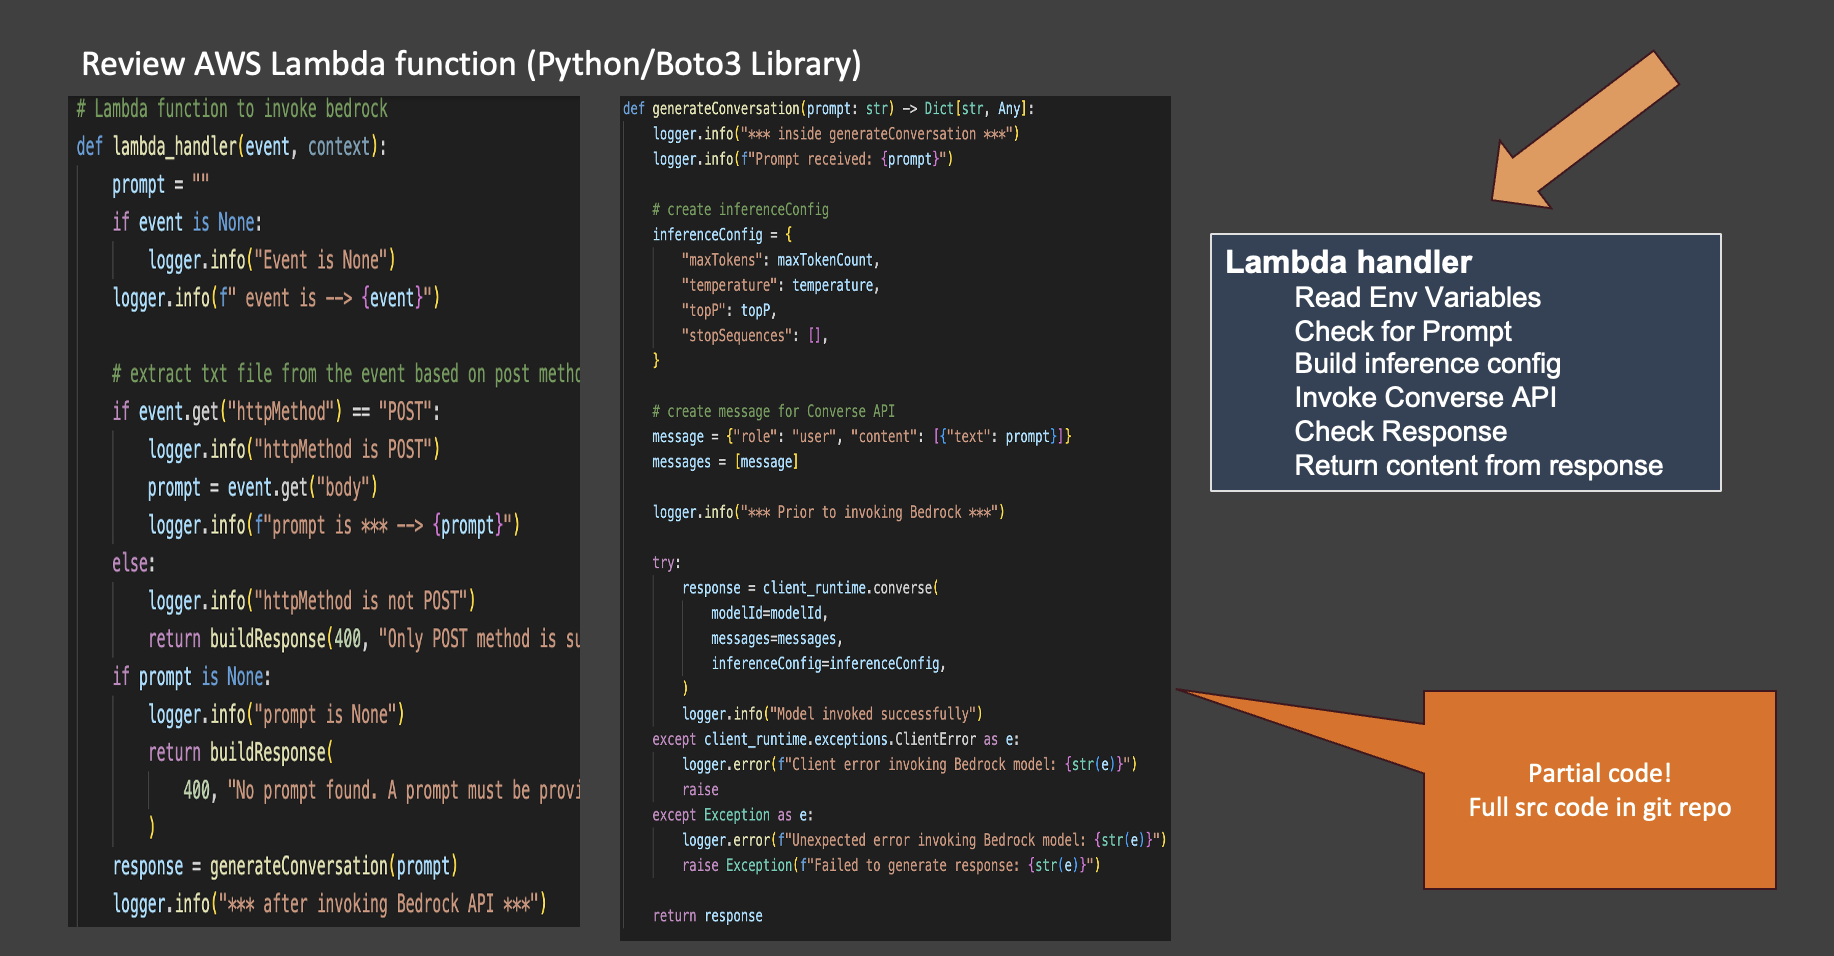This screenshot has height=956, width=1834.
Task: Click the comment '# Lambda function to invoke bedrock'
Action: (x=232, y=109)
